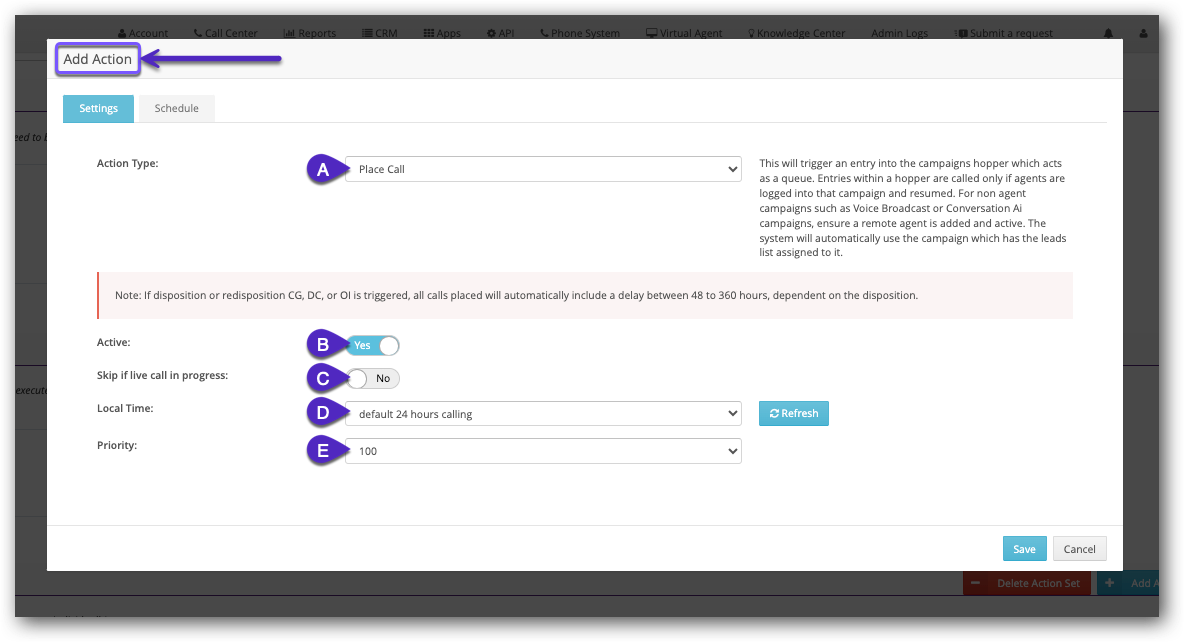Expand the Local Time dropdown
Viewport: 1184px width, 642px height.
point(543,412)
